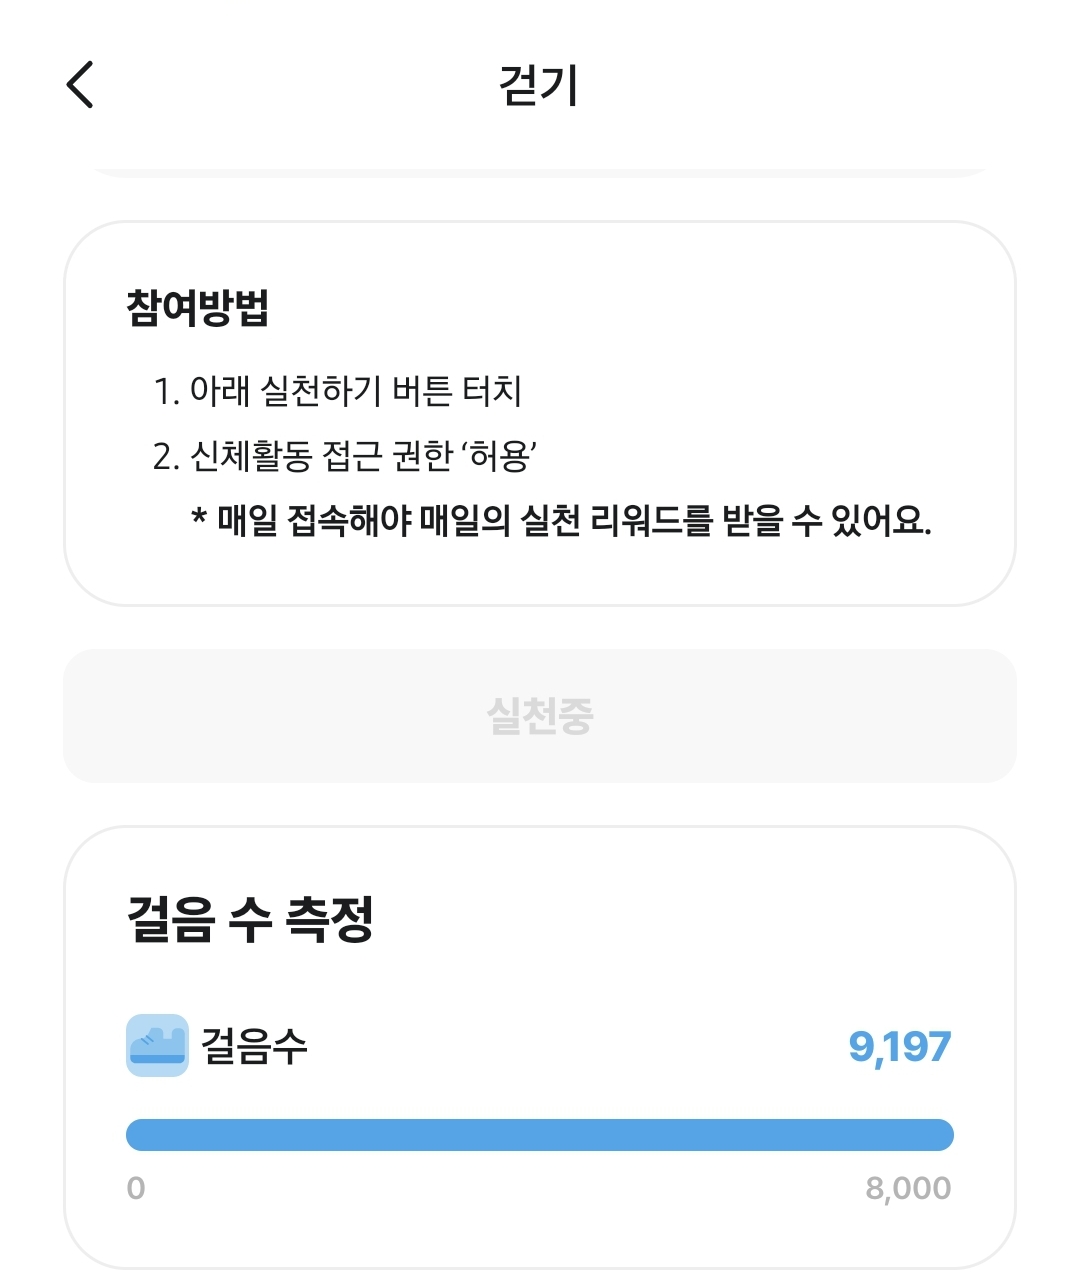This screenshot has width=1080, height=1279.
Task: Tap the back arrow icon
Action: (80, 84)
